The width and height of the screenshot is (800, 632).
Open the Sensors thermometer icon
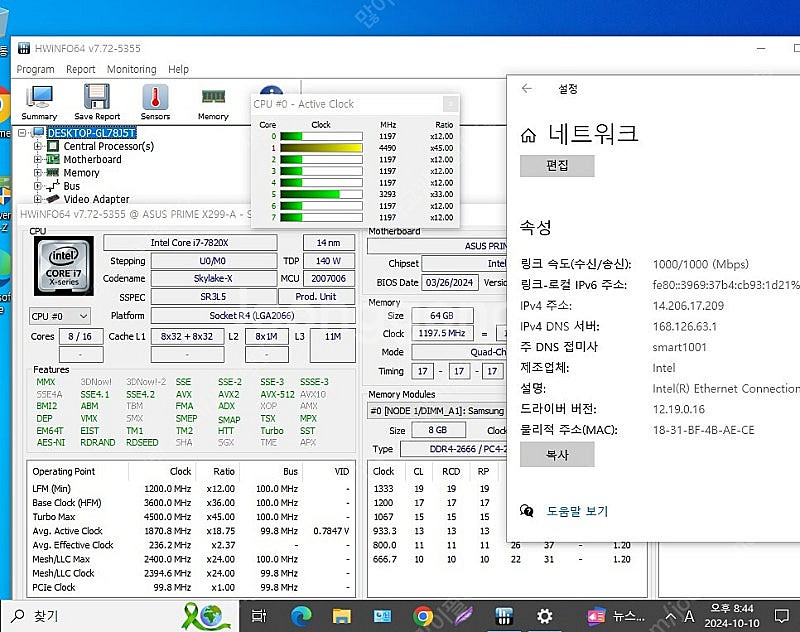pos(156,102)
